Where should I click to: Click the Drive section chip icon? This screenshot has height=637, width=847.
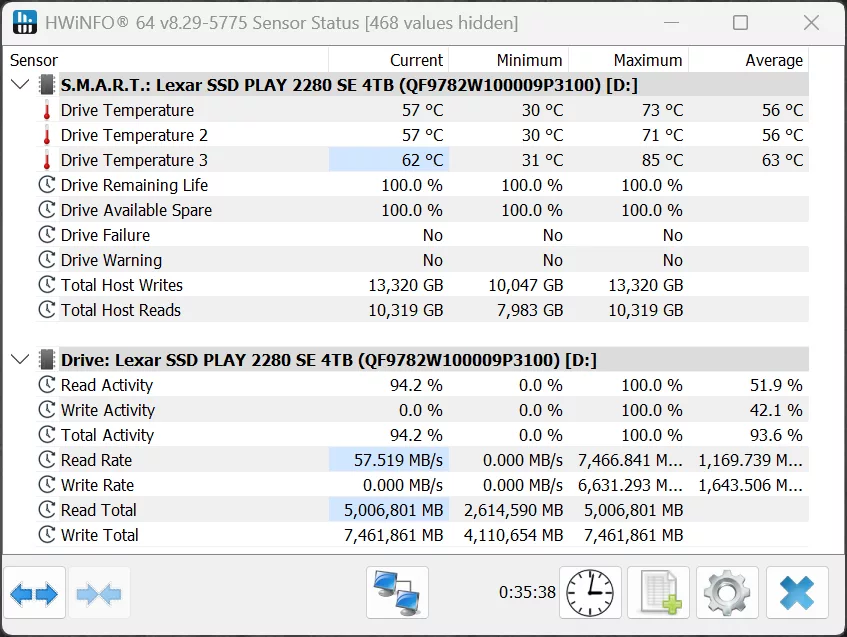click(x=47, y=360)
